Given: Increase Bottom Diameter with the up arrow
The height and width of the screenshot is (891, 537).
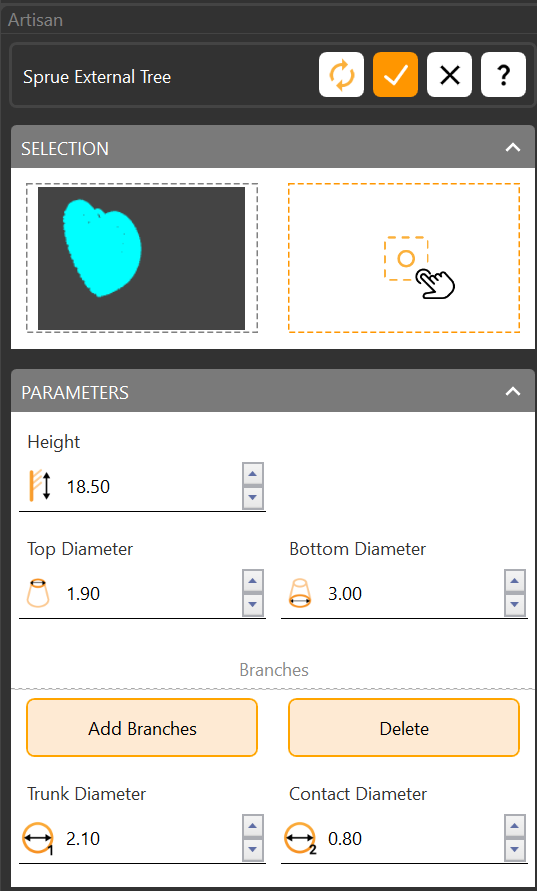Looking at the screenshot, I should coord(515,581).
